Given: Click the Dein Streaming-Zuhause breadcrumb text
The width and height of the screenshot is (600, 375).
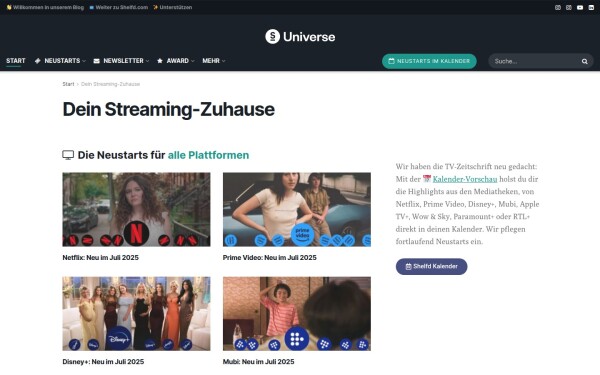Looking at the screenshot, I should pos(111,84).
